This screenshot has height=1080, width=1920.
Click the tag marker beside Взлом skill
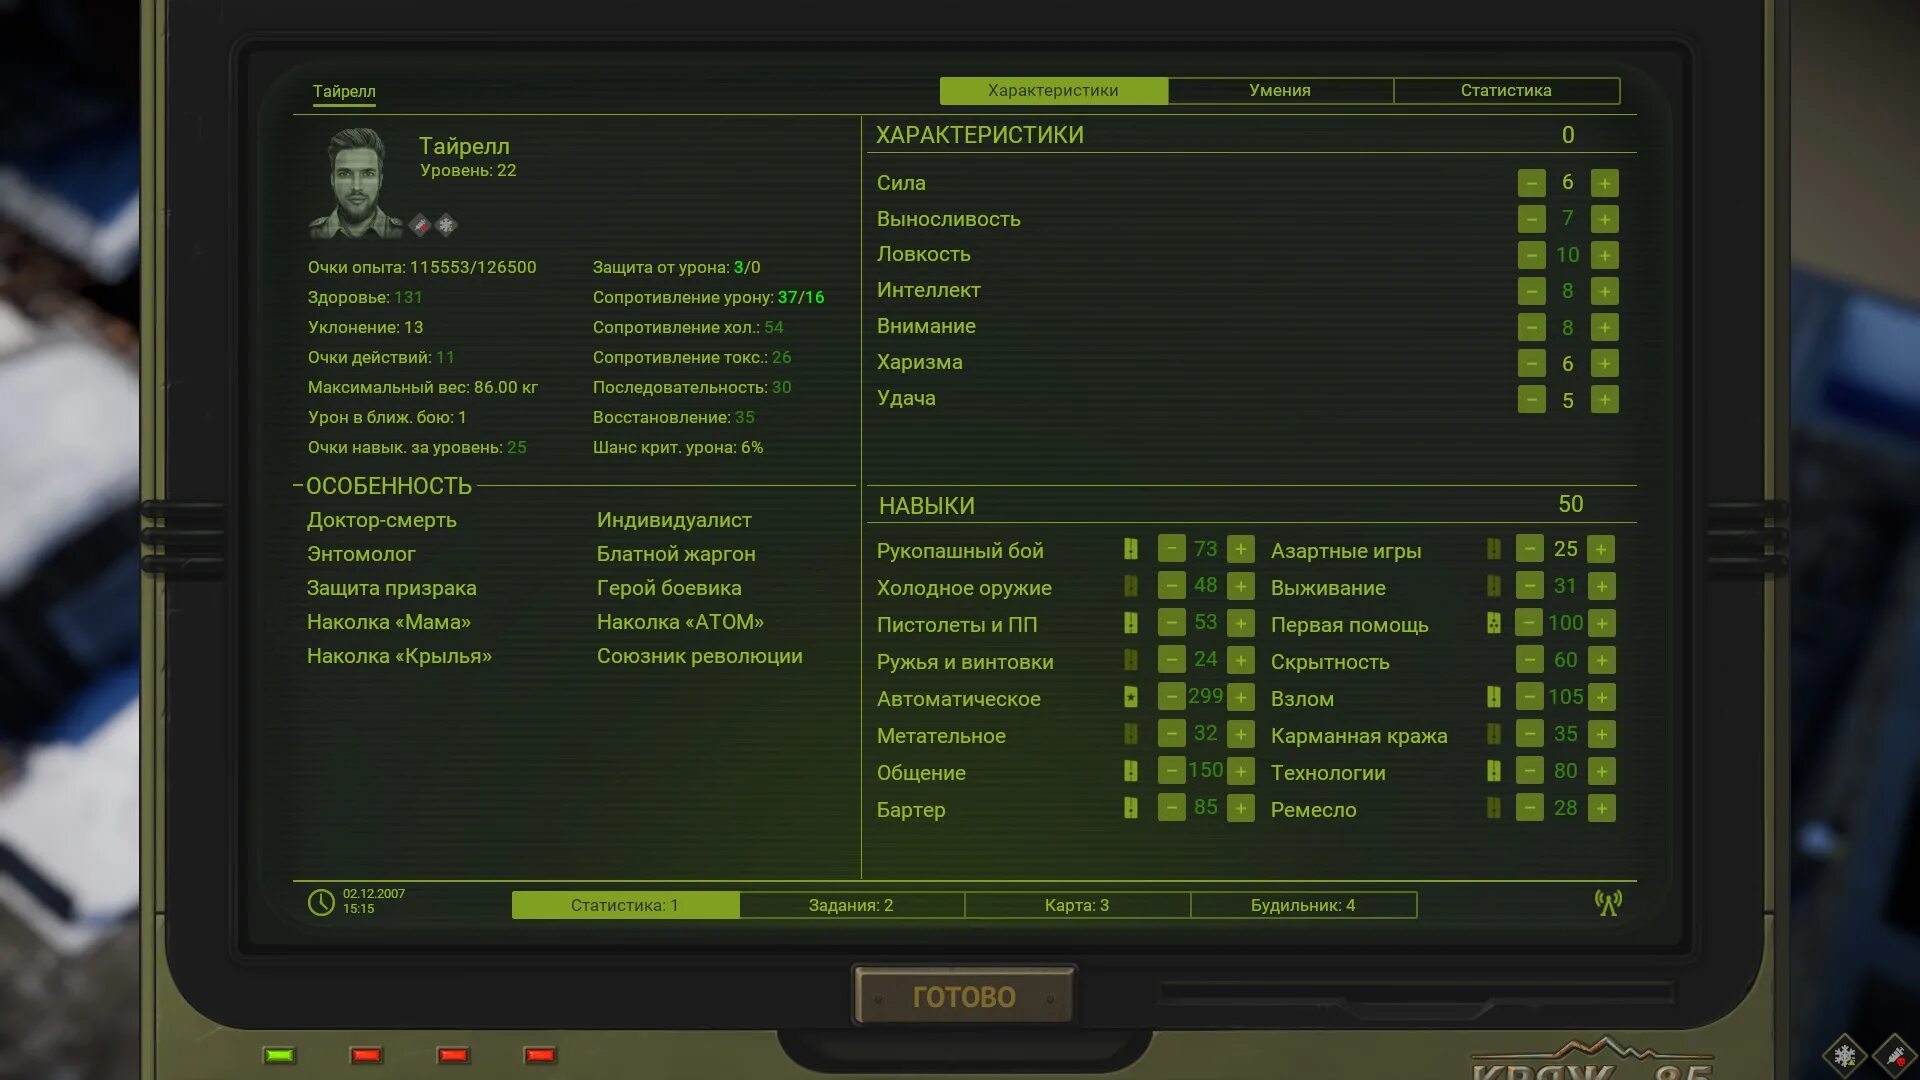[x=1493, y=697]
